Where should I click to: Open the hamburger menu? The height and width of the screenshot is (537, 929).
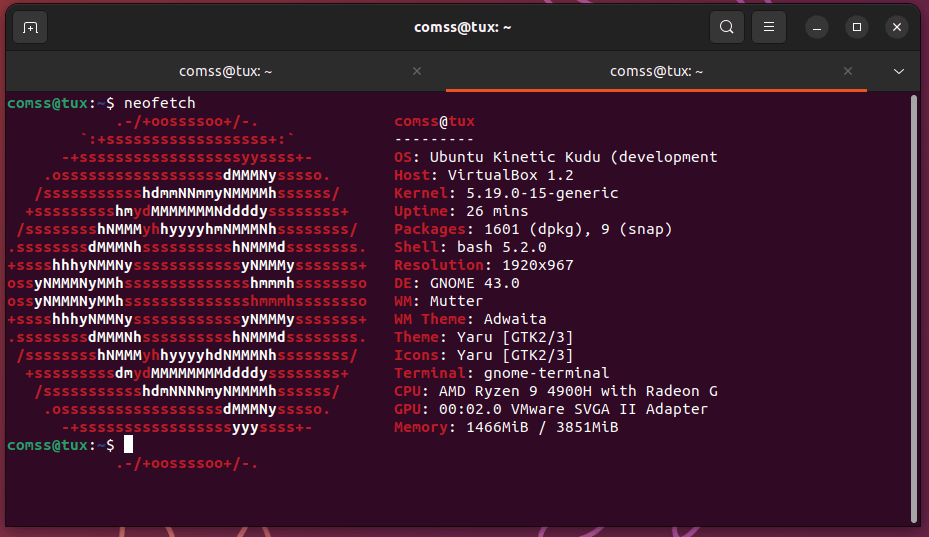pyautogui.click(x=768, y=27)
